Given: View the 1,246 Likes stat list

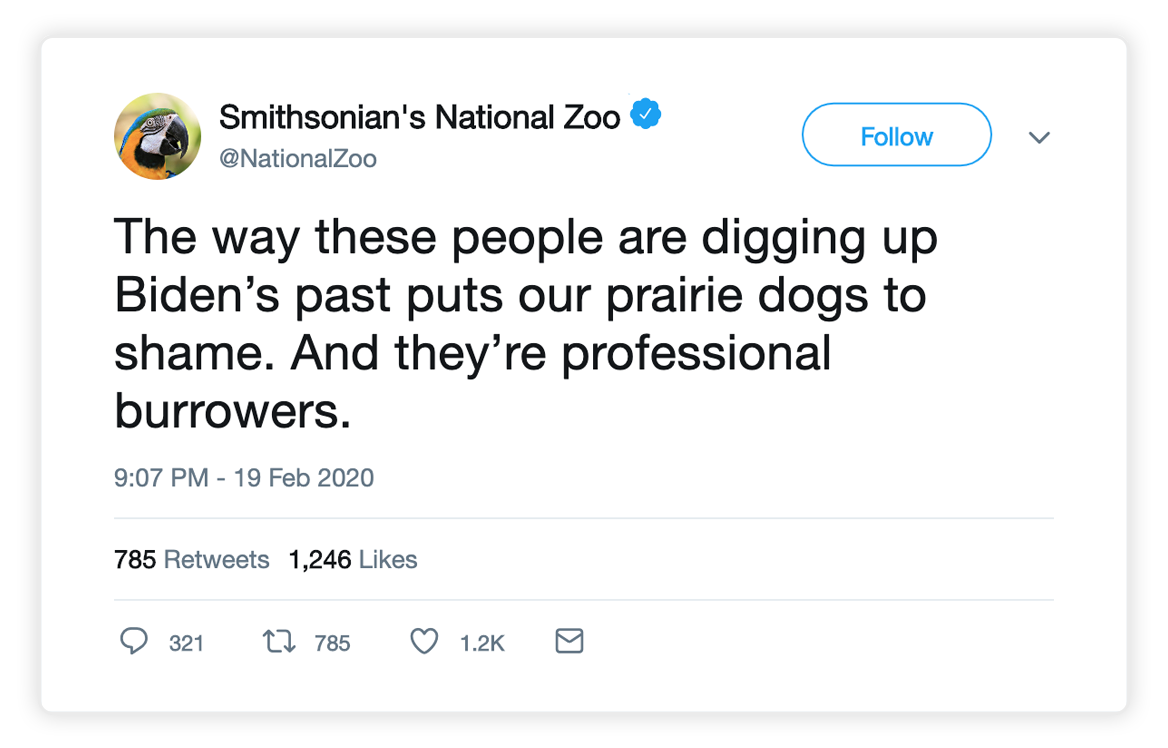Looking at the screenshot, I should pyautogui.click(x=352, y=559).
